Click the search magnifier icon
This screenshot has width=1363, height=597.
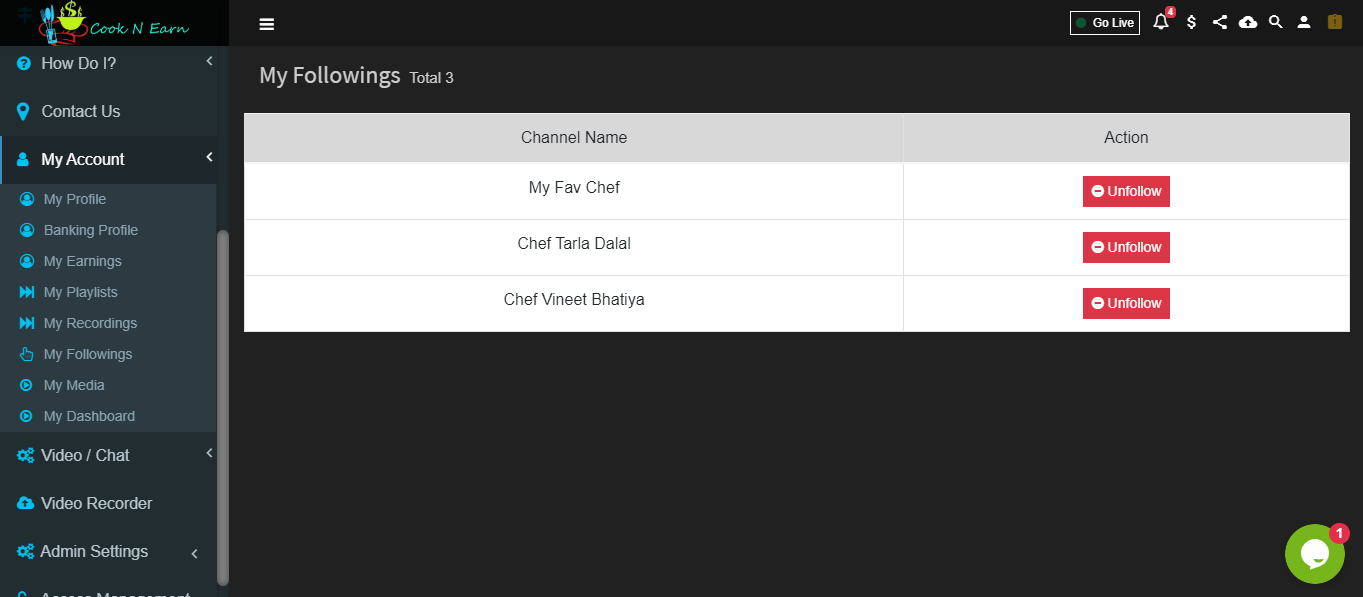1276,22
